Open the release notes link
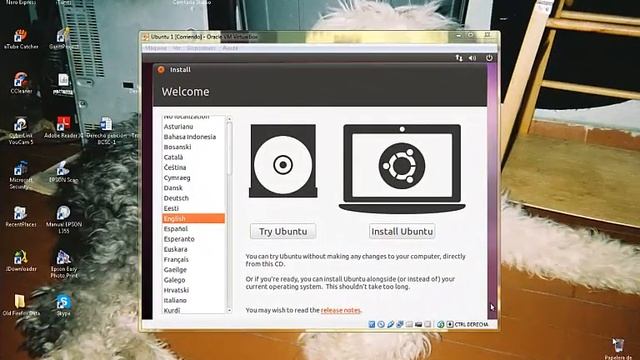The image size is (640, 360). [340, 310]
